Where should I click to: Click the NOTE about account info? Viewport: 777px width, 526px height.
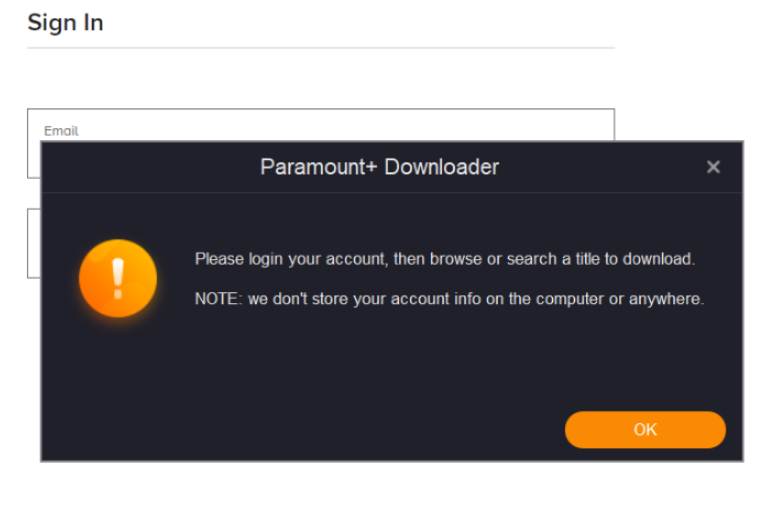click(x=449, y=299)
